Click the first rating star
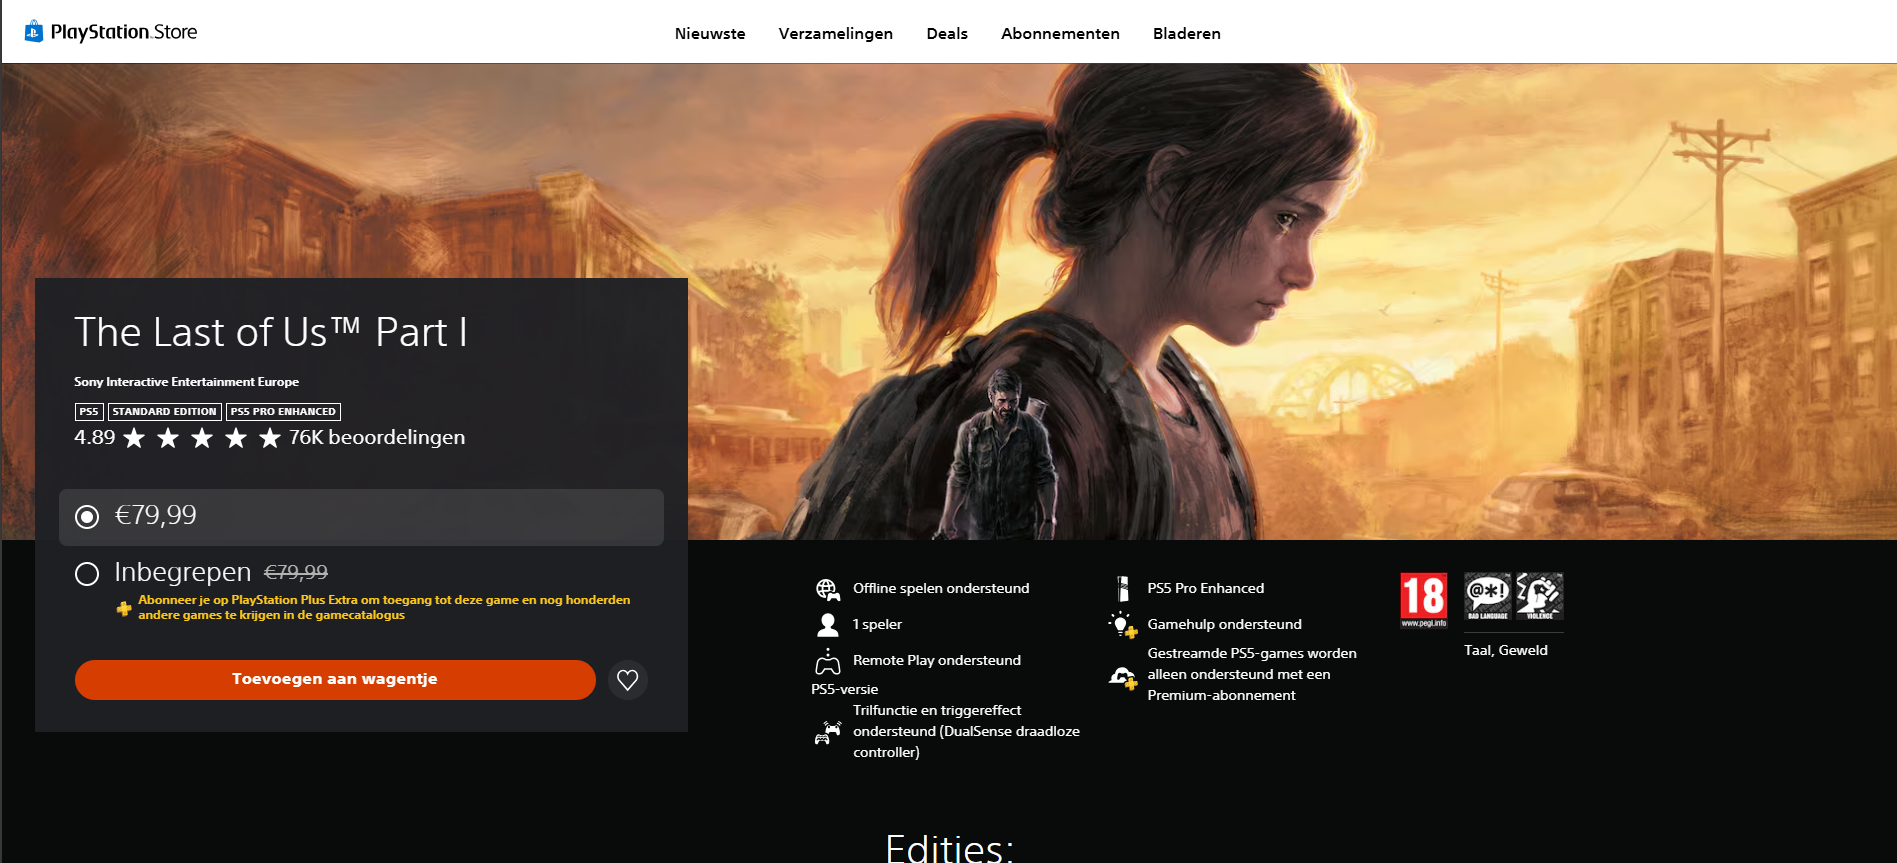Image resolution: width=1897 pixels, height=863 pixels. (x=134, y=438)
